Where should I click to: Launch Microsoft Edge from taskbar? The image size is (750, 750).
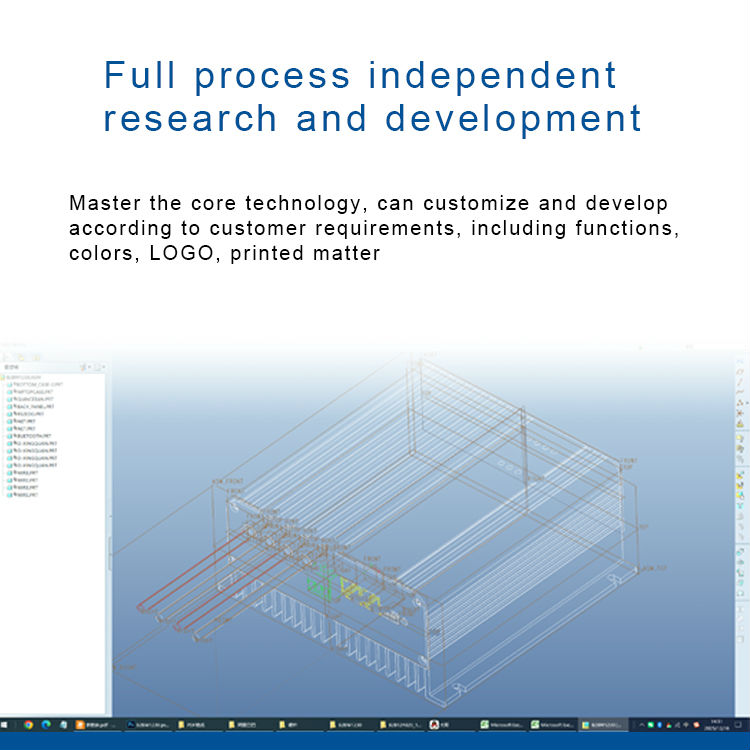pos(46,724)
